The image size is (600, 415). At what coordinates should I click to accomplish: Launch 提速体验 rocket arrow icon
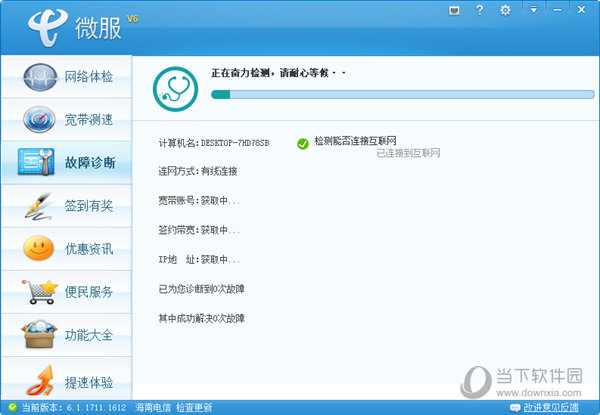tap(40, 380)
